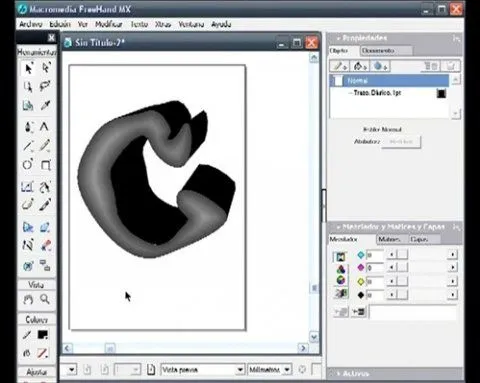
Task: Open the Edición menu
Action: (x=60, y=24)
